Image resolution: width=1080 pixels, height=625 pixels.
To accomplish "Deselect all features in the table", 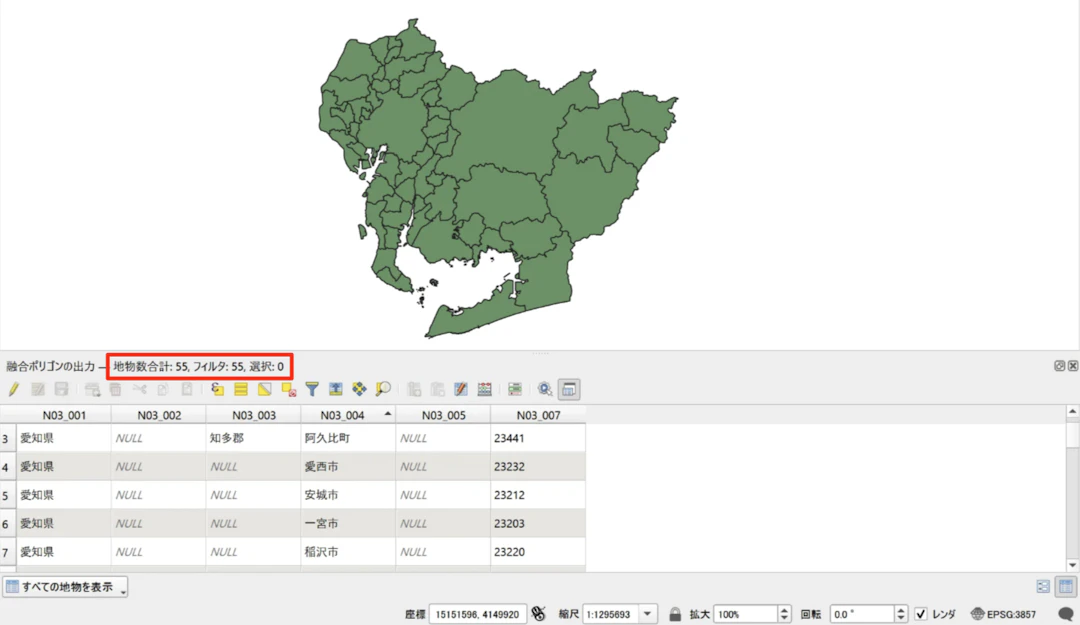I will [288, 389].
